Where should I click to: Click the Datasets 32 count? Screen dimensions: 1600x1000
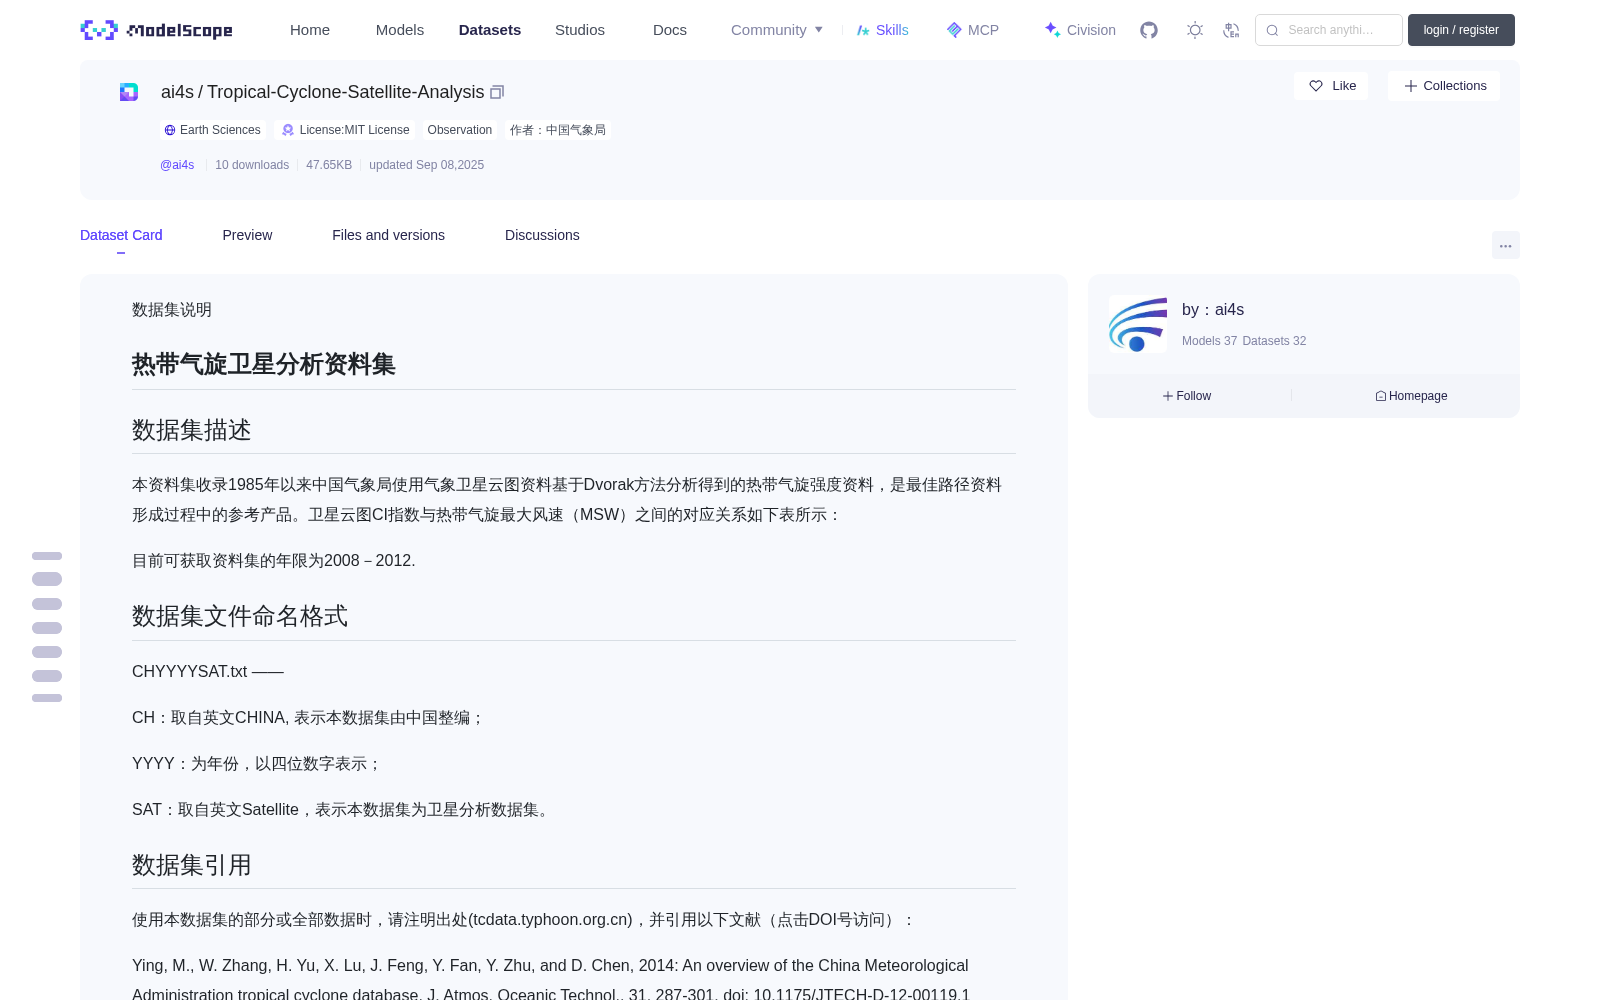(x=1274, y=341)
